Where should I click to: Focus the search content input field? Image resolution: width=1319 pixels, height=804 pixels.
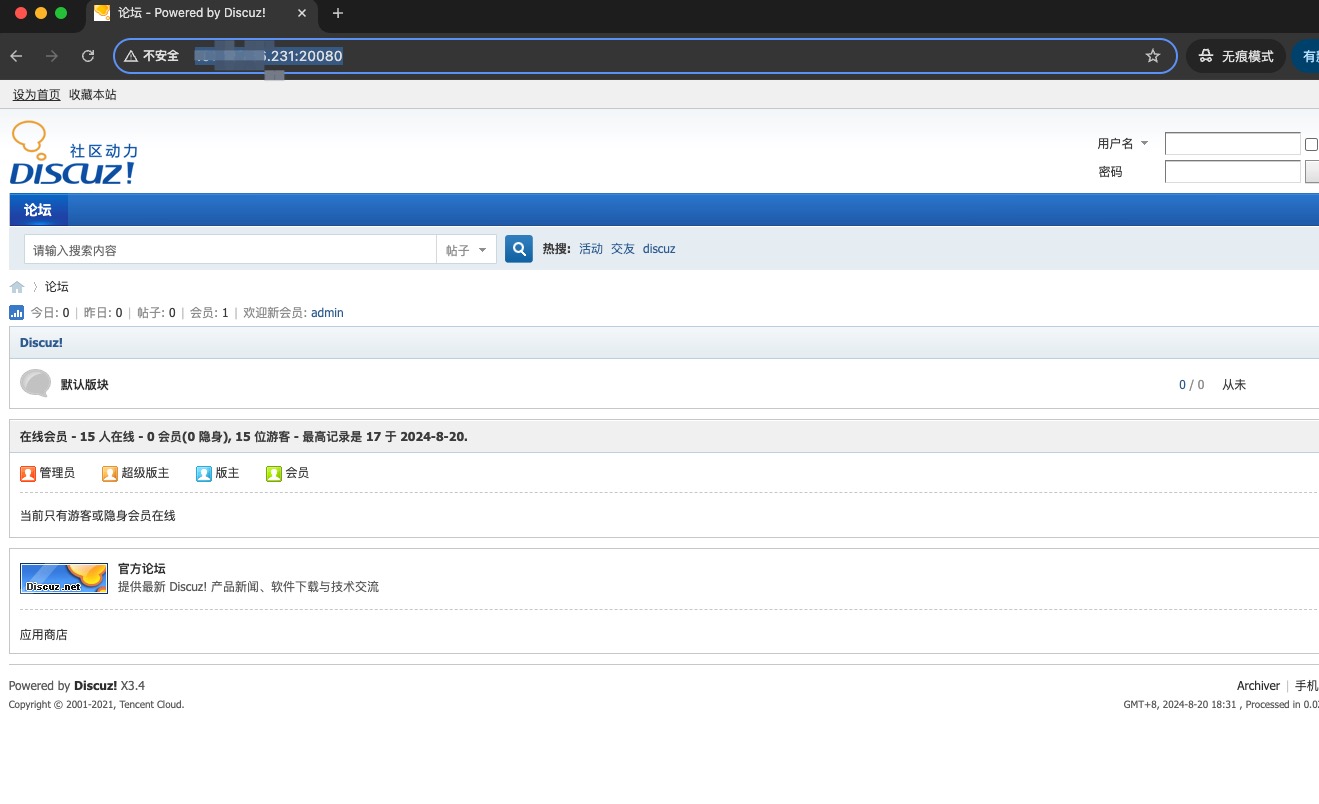(230, 250)
